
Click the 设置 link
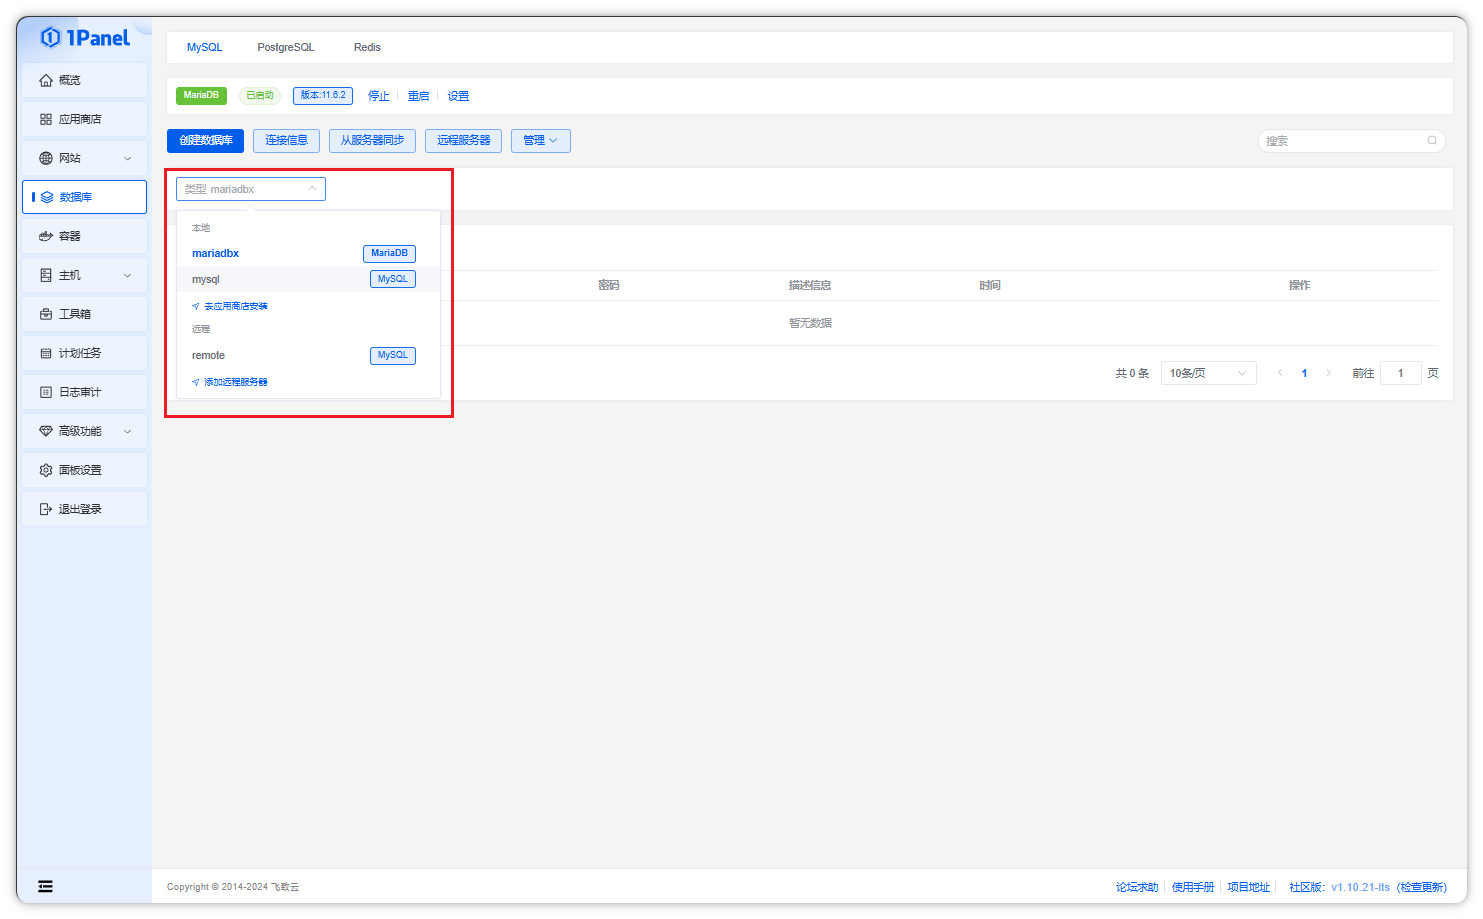coord(459,96)
